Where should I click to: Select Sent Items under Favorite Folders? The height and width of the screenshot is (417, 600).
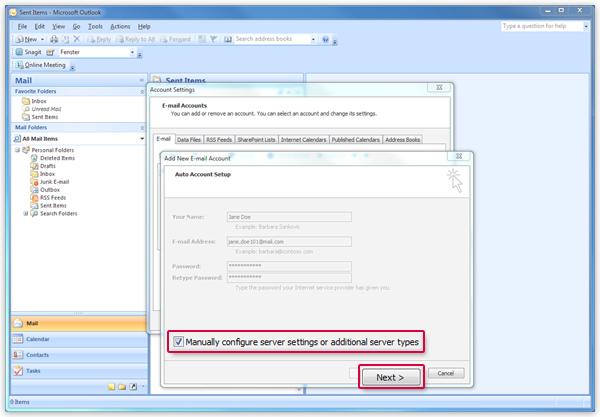point(40,117)
